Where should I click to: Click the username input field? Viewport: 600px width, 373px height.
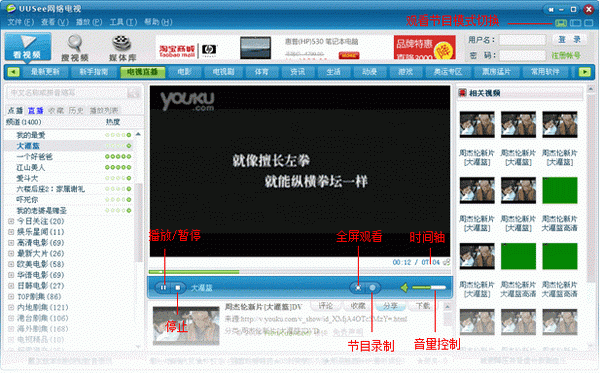(522, 40)
